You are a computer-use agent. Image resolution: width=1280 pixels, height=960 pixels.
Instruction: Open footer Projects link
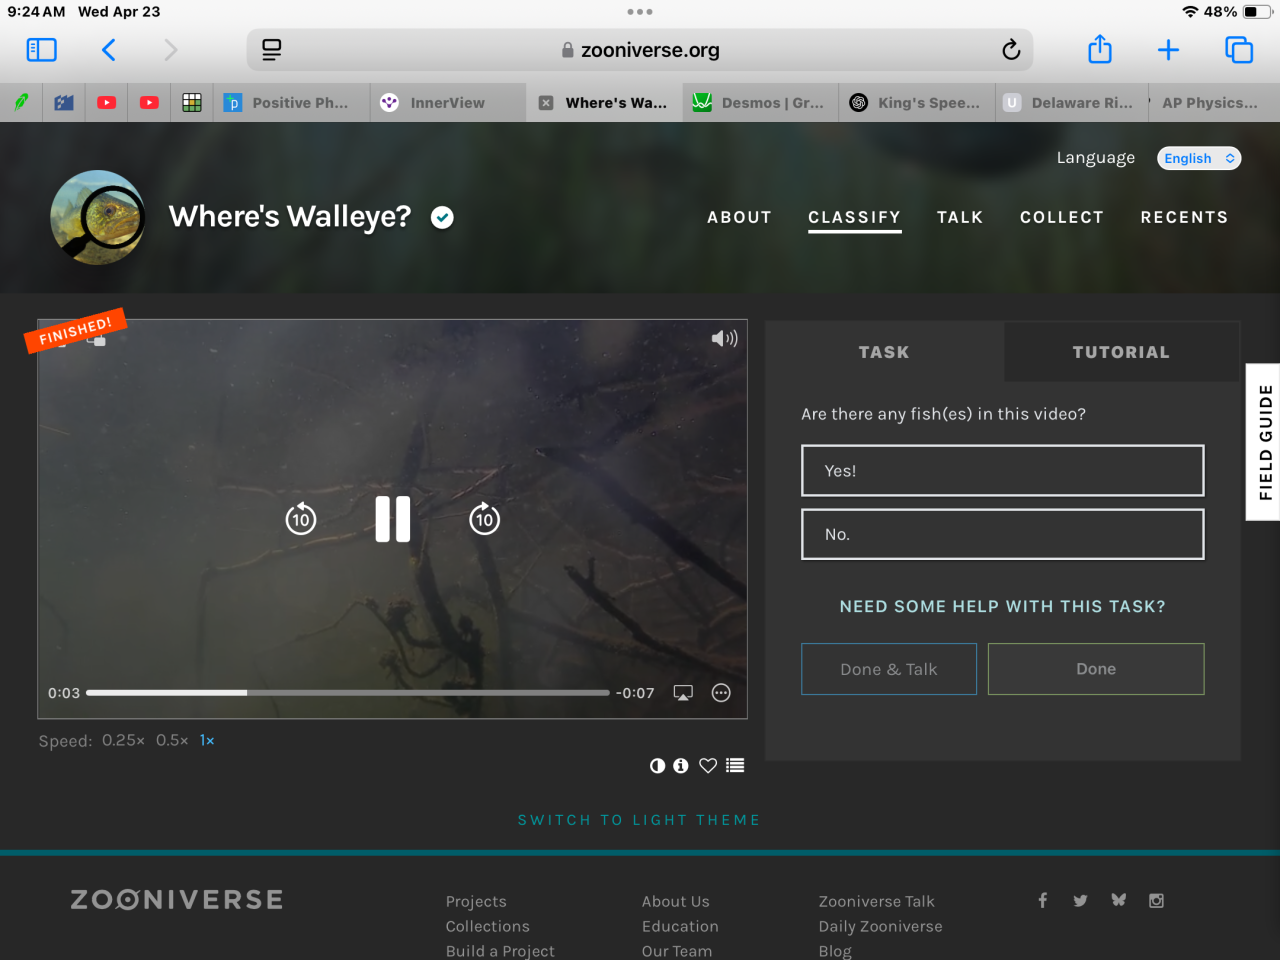[476, 901]
